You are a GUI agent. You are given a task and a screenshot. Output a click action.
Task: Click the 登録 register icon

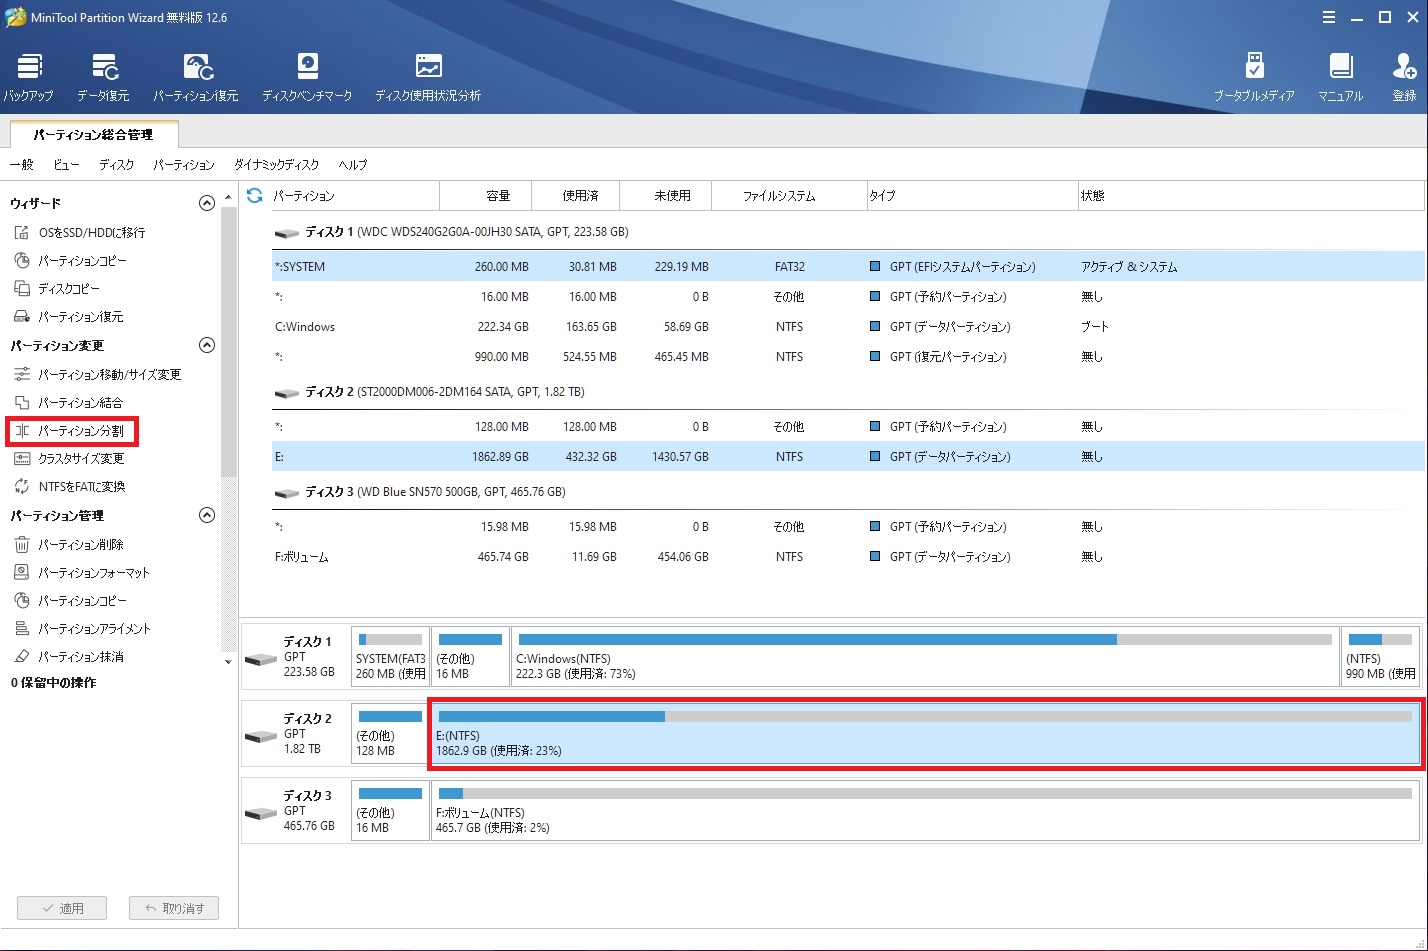[x=1404, y=78]
